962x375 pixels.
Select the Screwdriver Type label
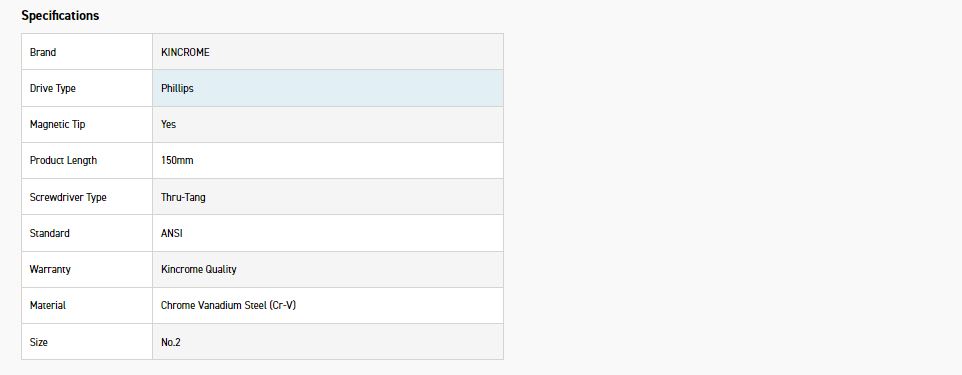point(68,197)
